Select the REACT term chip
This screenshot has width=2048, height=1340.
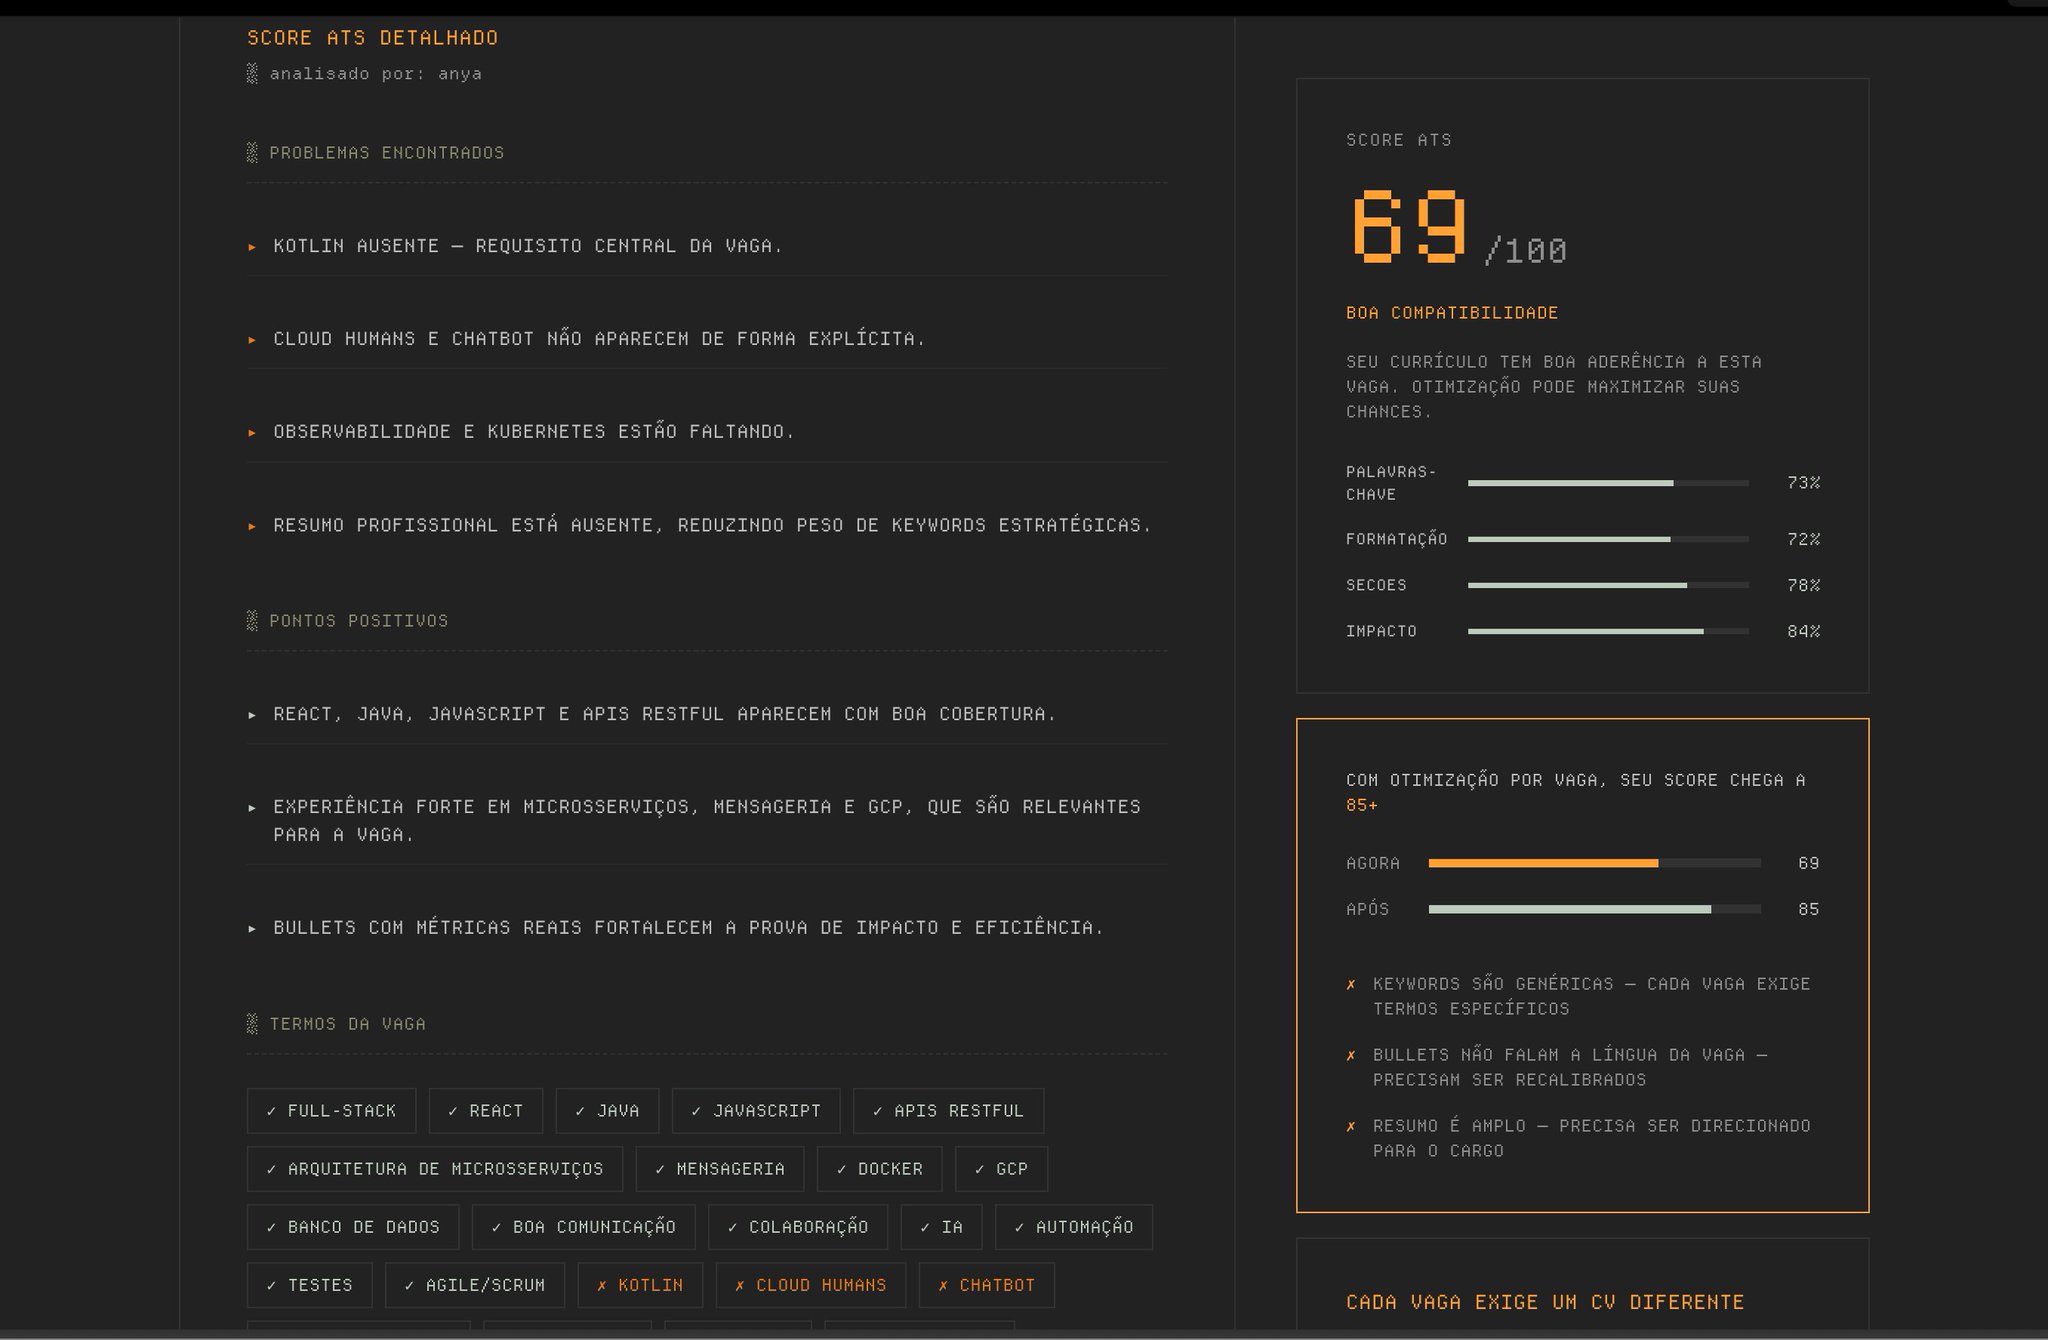486,1111
